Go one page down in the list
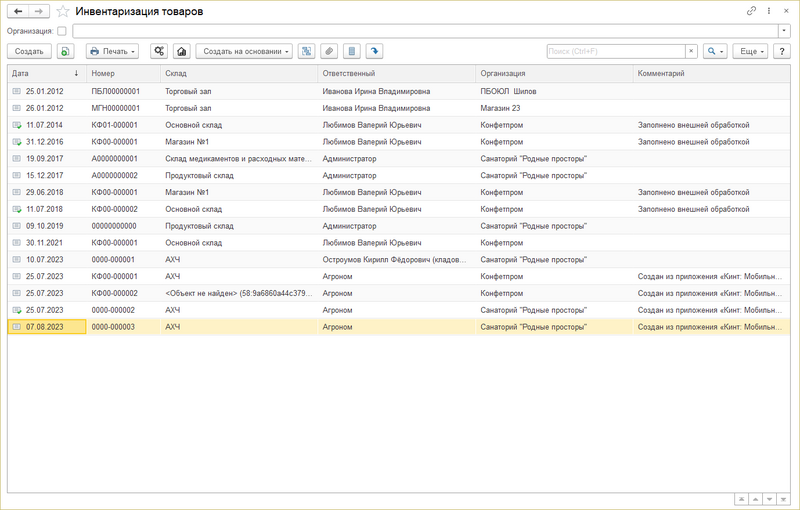Screen dimensions: 800x510 (x=769, y=499)
